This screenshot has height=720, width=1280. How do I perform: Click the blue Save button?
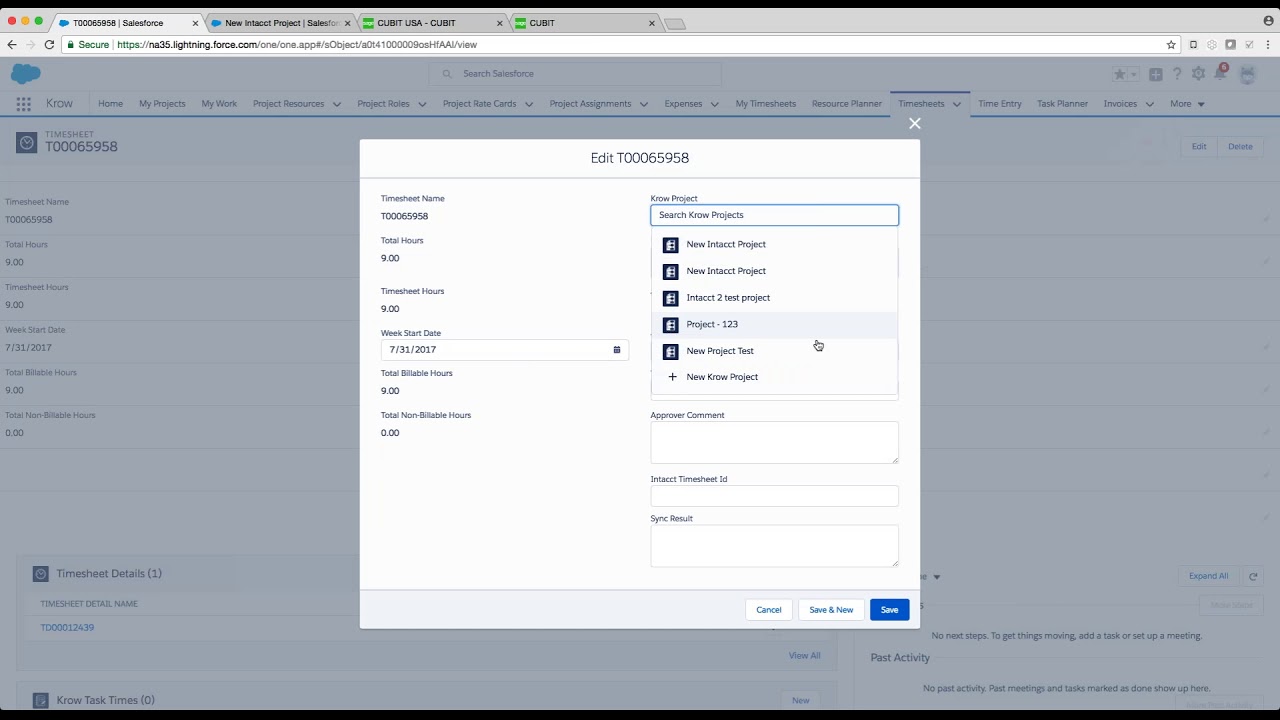pyautogui.click(x=889, y=610)
